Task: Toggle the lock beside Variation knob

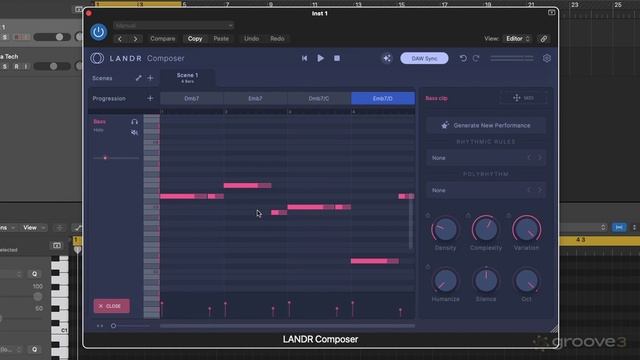Action: [509, 215]
